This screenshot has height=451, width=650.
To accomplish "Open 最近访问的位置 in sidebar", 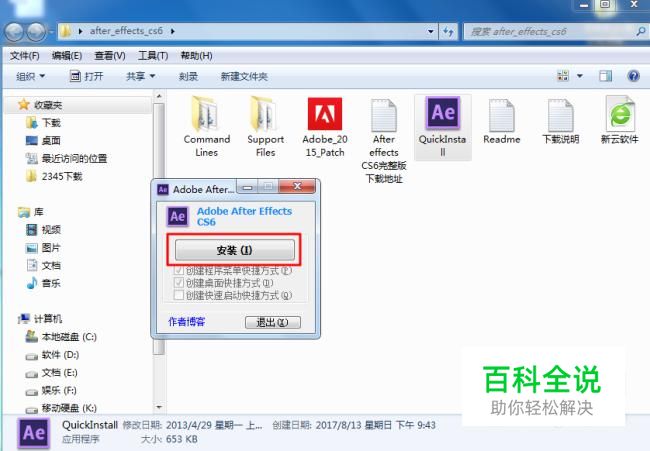I will (x=66, y=158).
